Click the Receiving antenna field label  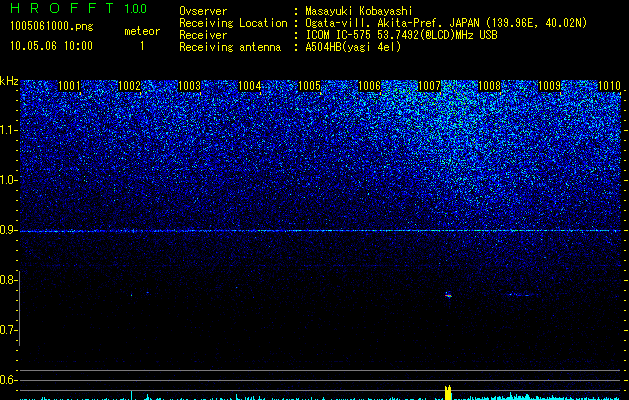point(230,47)
